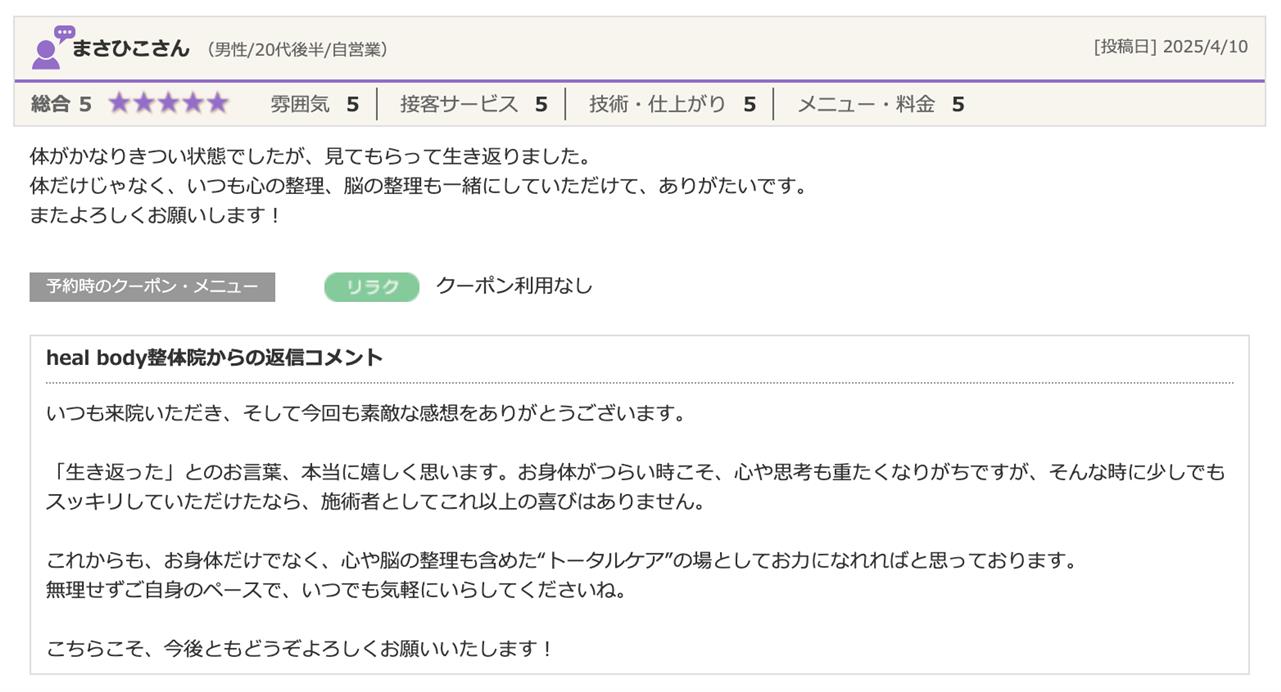This screenshot has width=1281, height=692.
Task: Open reviewer まさひこさん's name
Action: pos(130,48)
